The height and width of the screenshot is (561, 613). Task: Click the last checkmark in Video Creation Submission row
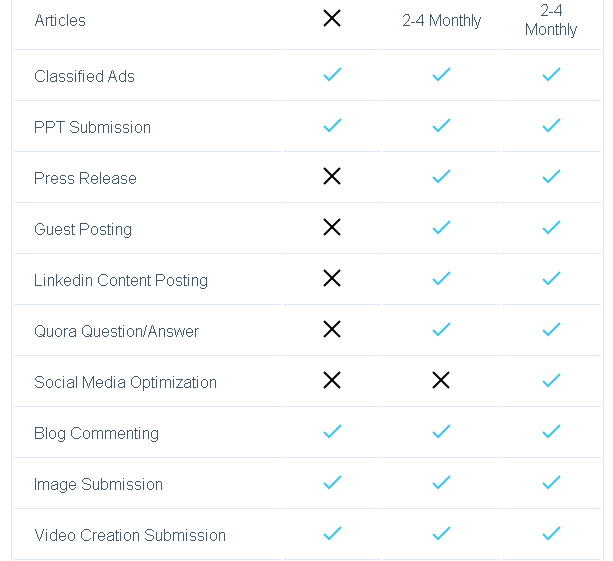551,534
